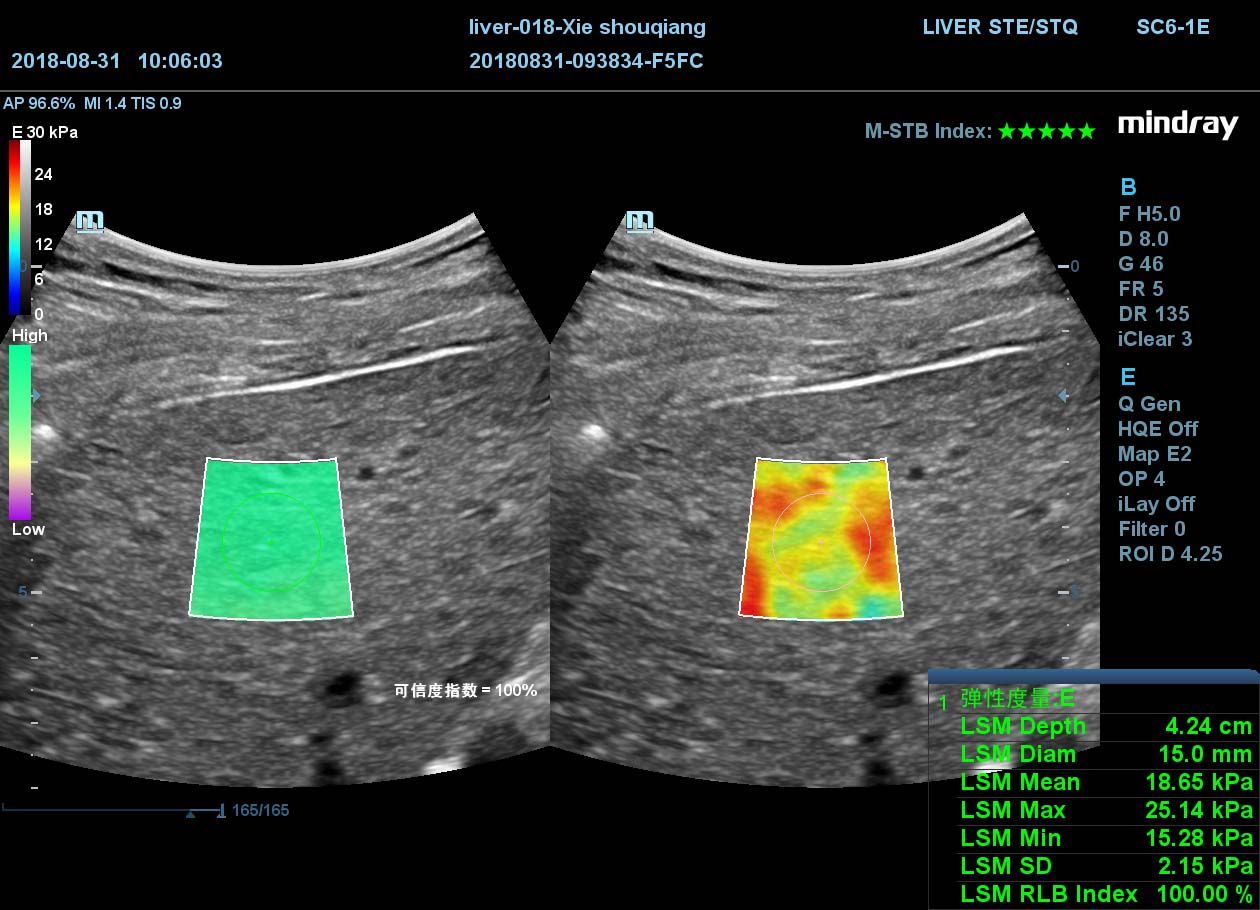Click the Filter 0 parameter
This screenshot has height=910, width=1260.
(x=1151, y=529)
